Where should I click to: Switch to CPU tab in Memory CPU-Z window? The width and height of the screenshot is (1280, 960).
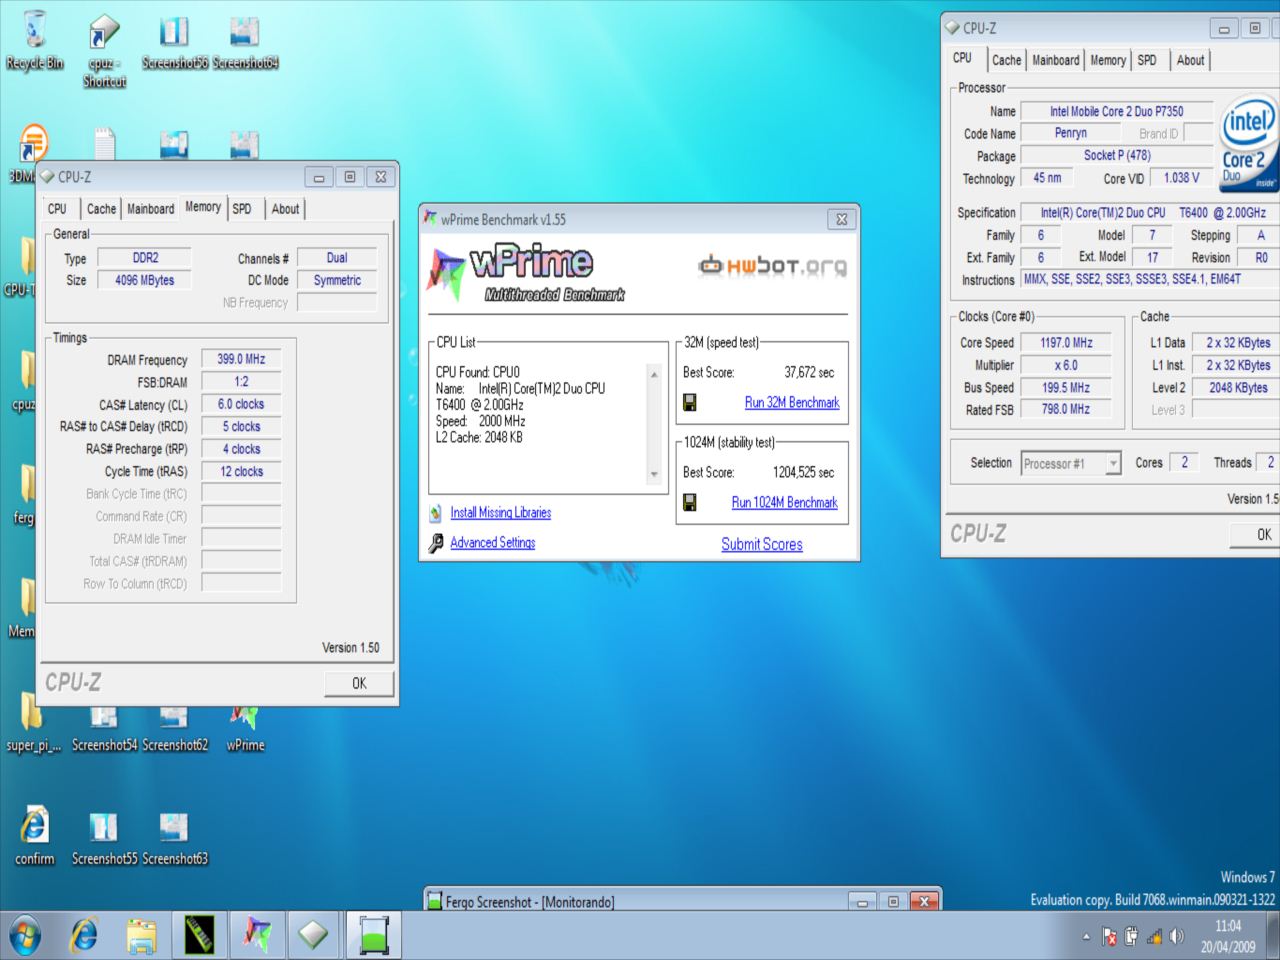click(57, 208)
